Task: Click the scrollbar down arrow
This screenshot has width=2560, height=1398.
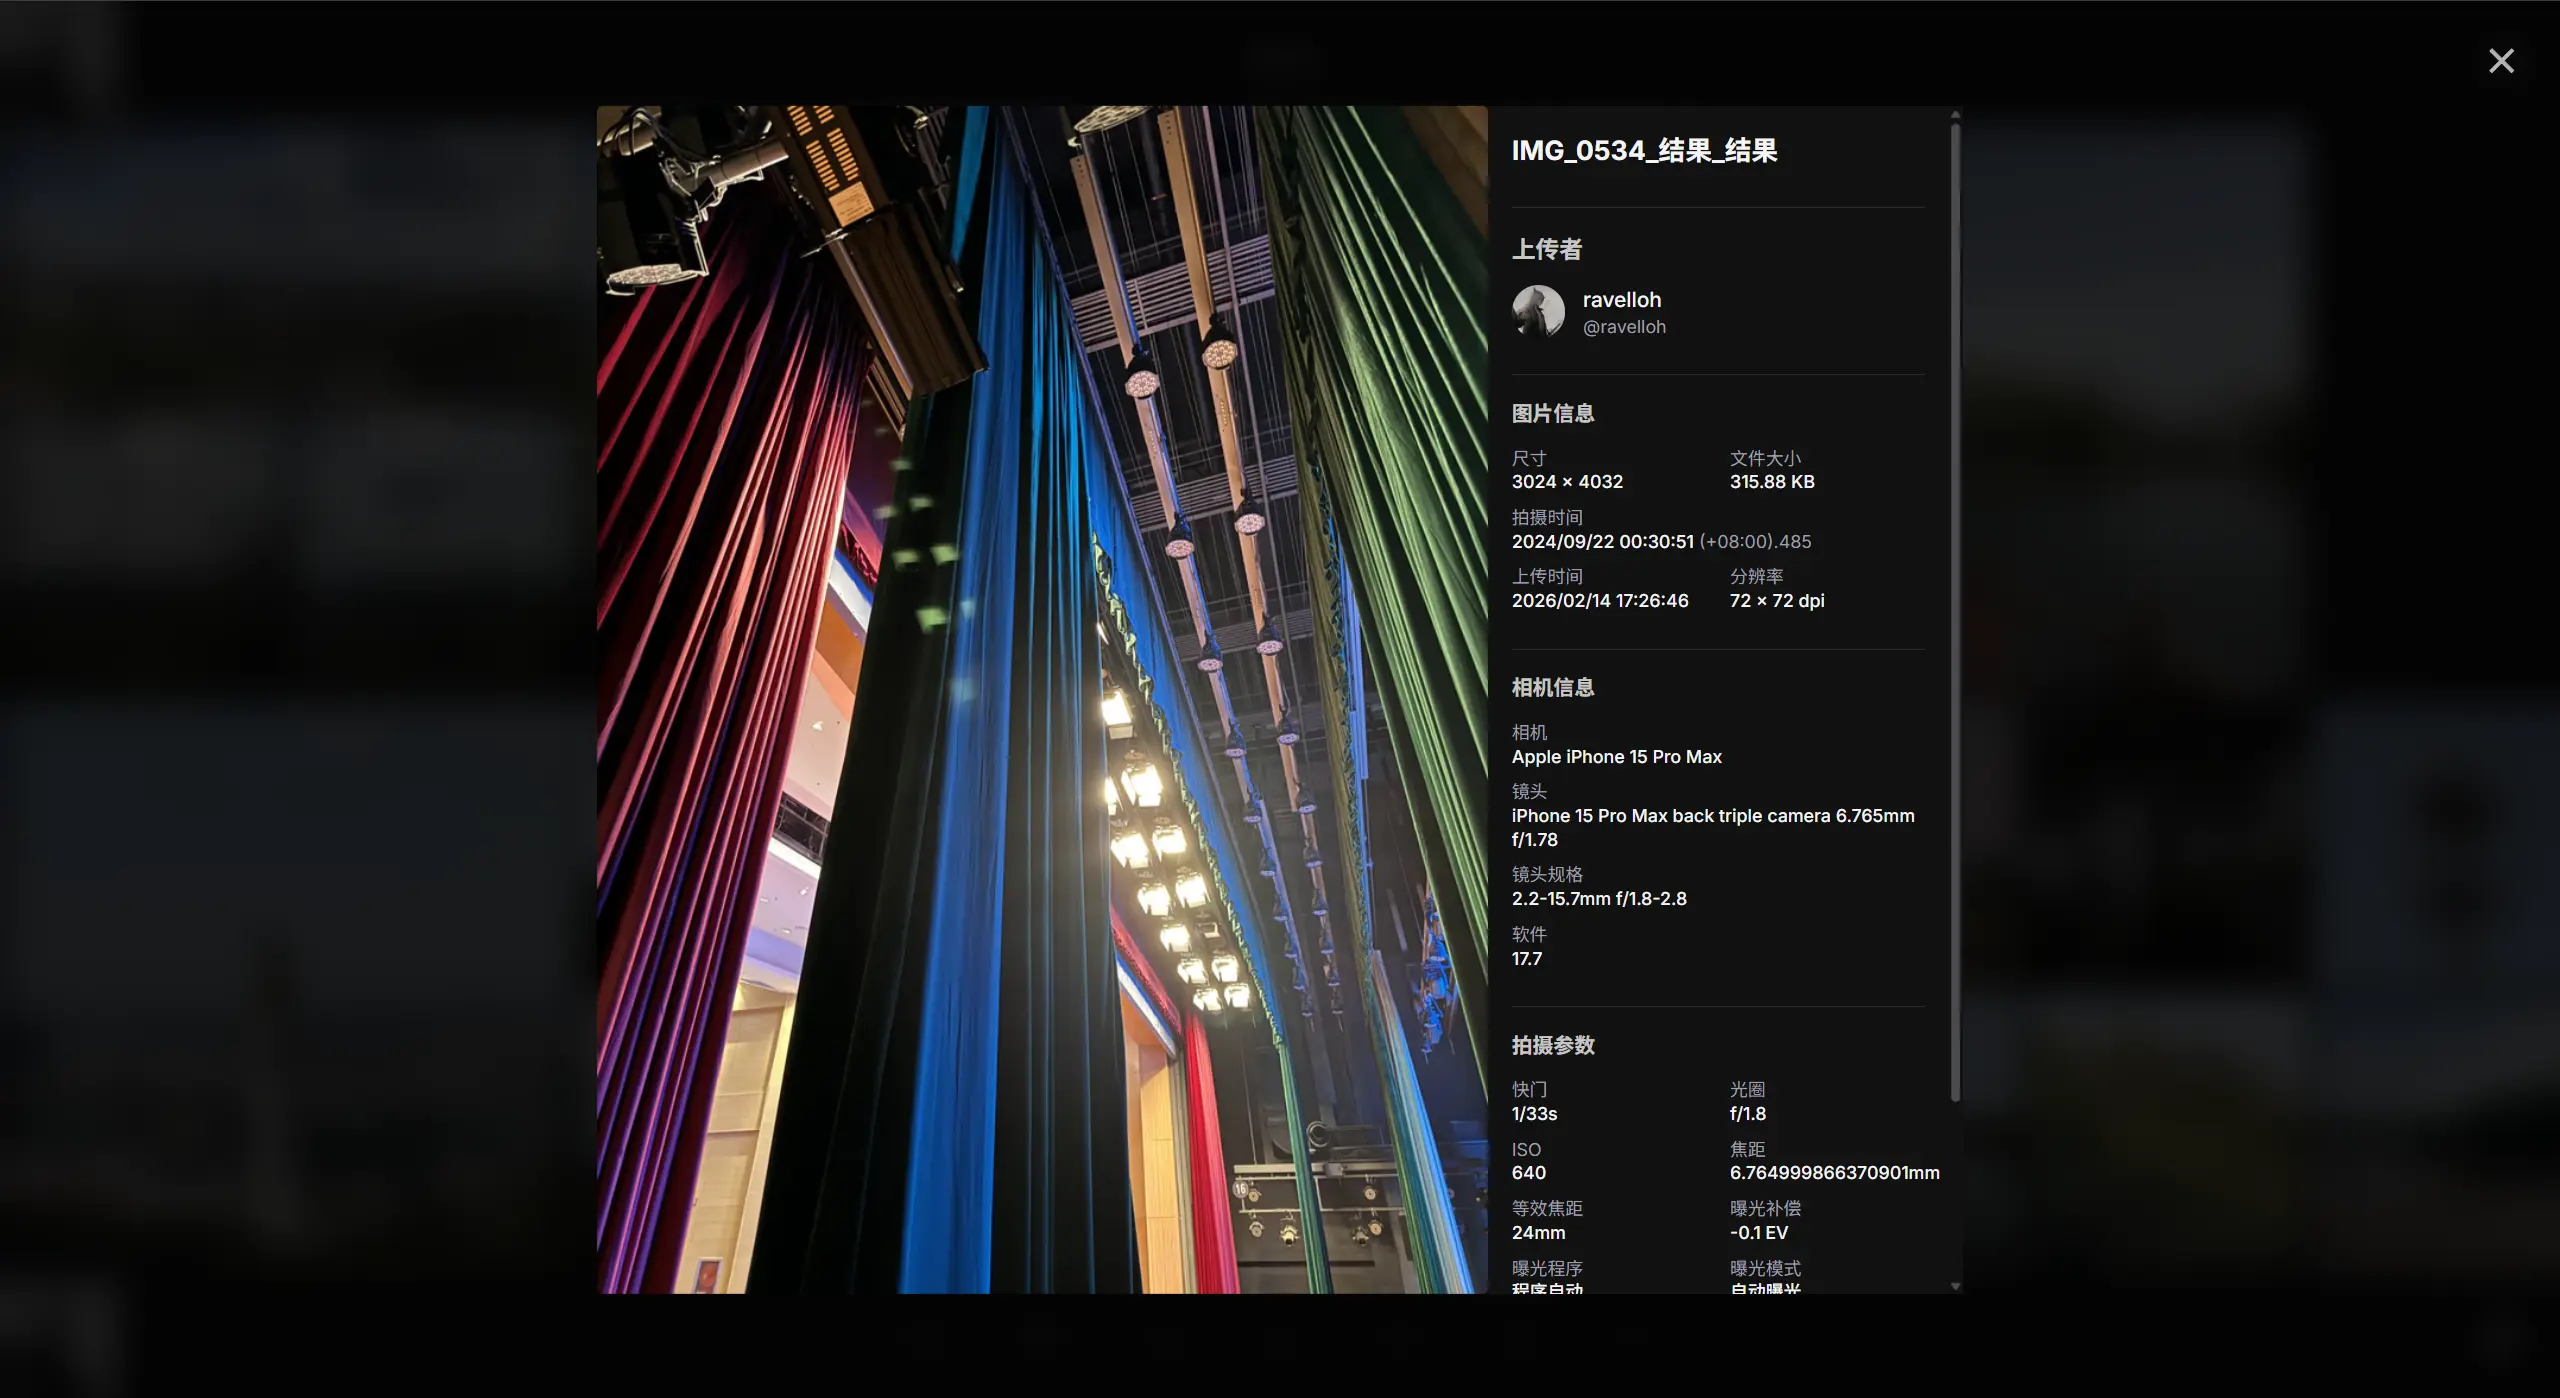Action: (1955, 1286)
